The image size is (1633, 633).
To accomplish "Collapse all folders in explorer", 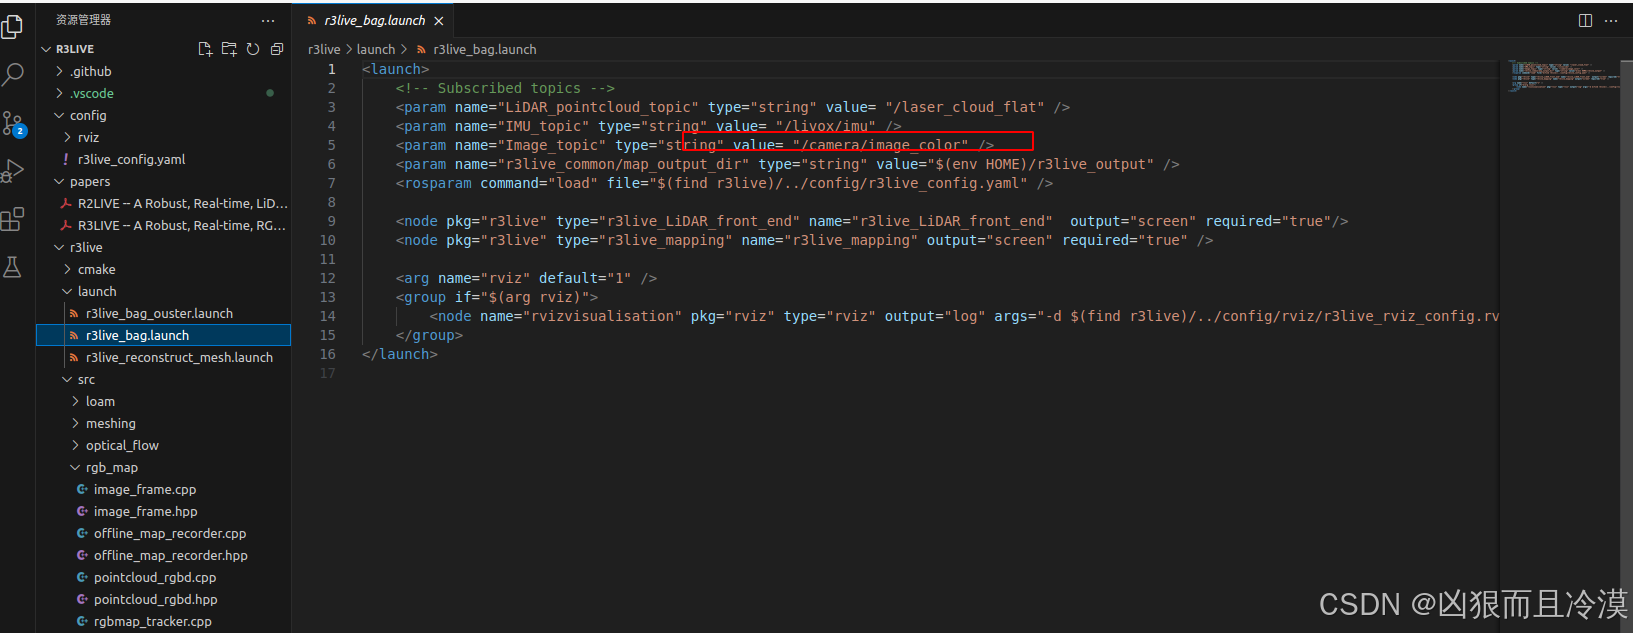I will tap(277, 49).
